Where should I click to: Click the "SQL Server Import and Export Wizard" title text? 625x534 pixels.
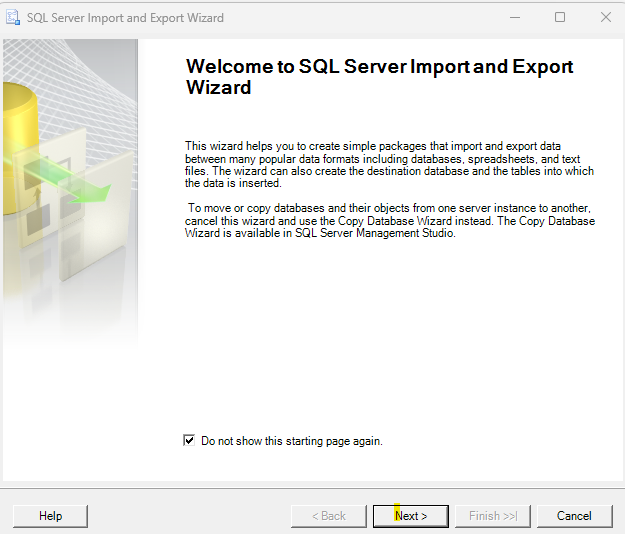(125, 18)
